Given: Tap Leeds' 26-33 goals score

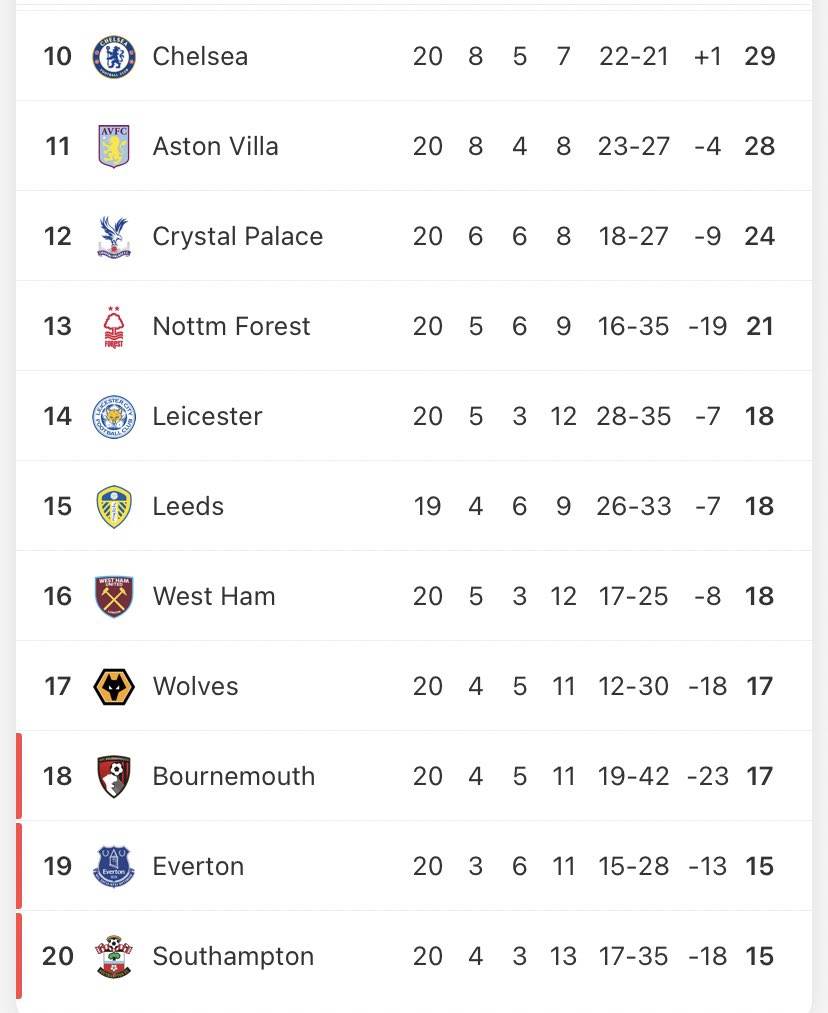Looking at the screenshot, I should click(634, 506).
